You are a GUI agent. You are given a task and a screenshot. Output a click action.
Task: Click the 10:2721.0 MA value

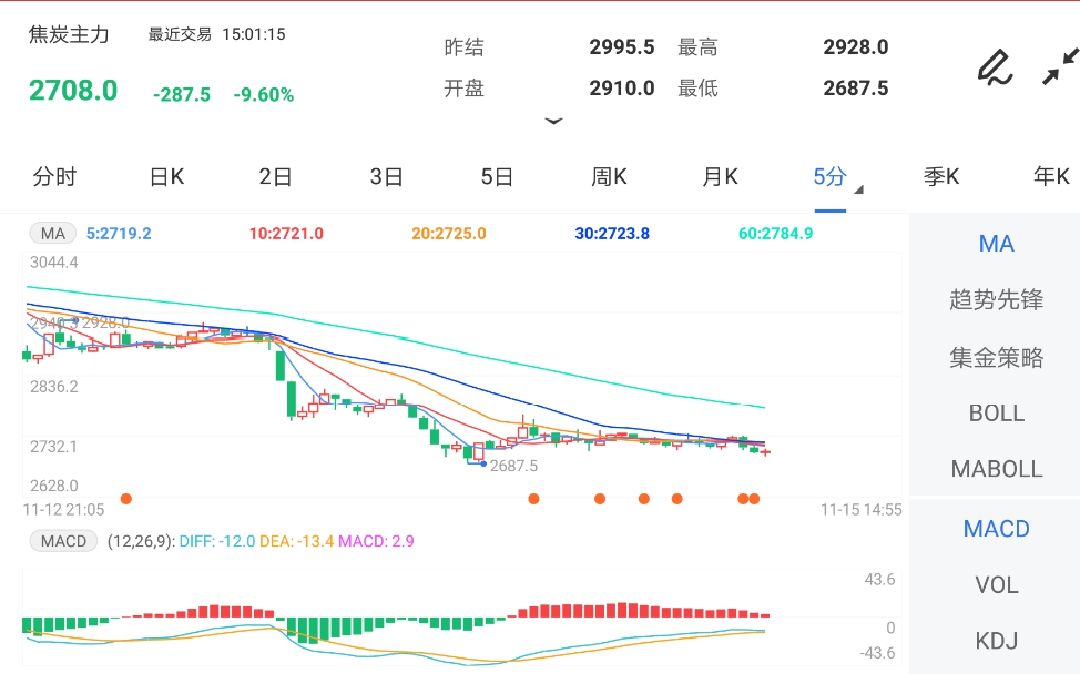tap(286, 233)
